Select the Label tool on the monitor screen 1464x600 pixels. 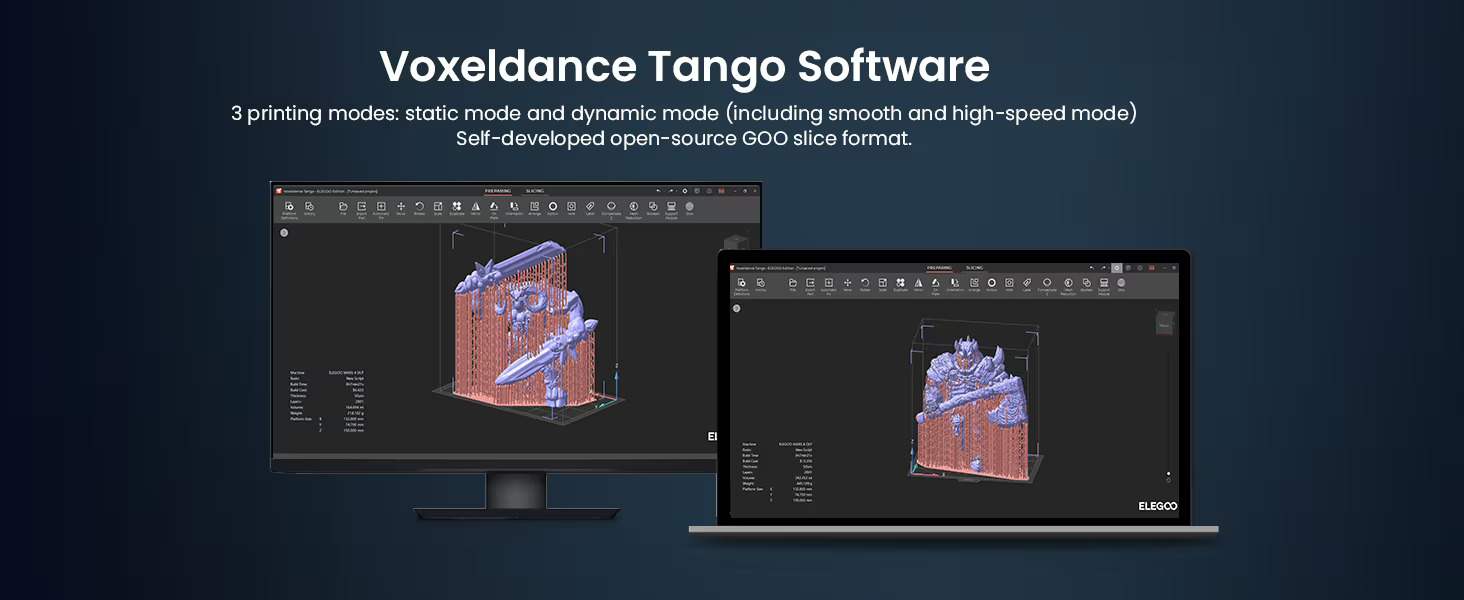pyautogui.click(x=590, y=207)
